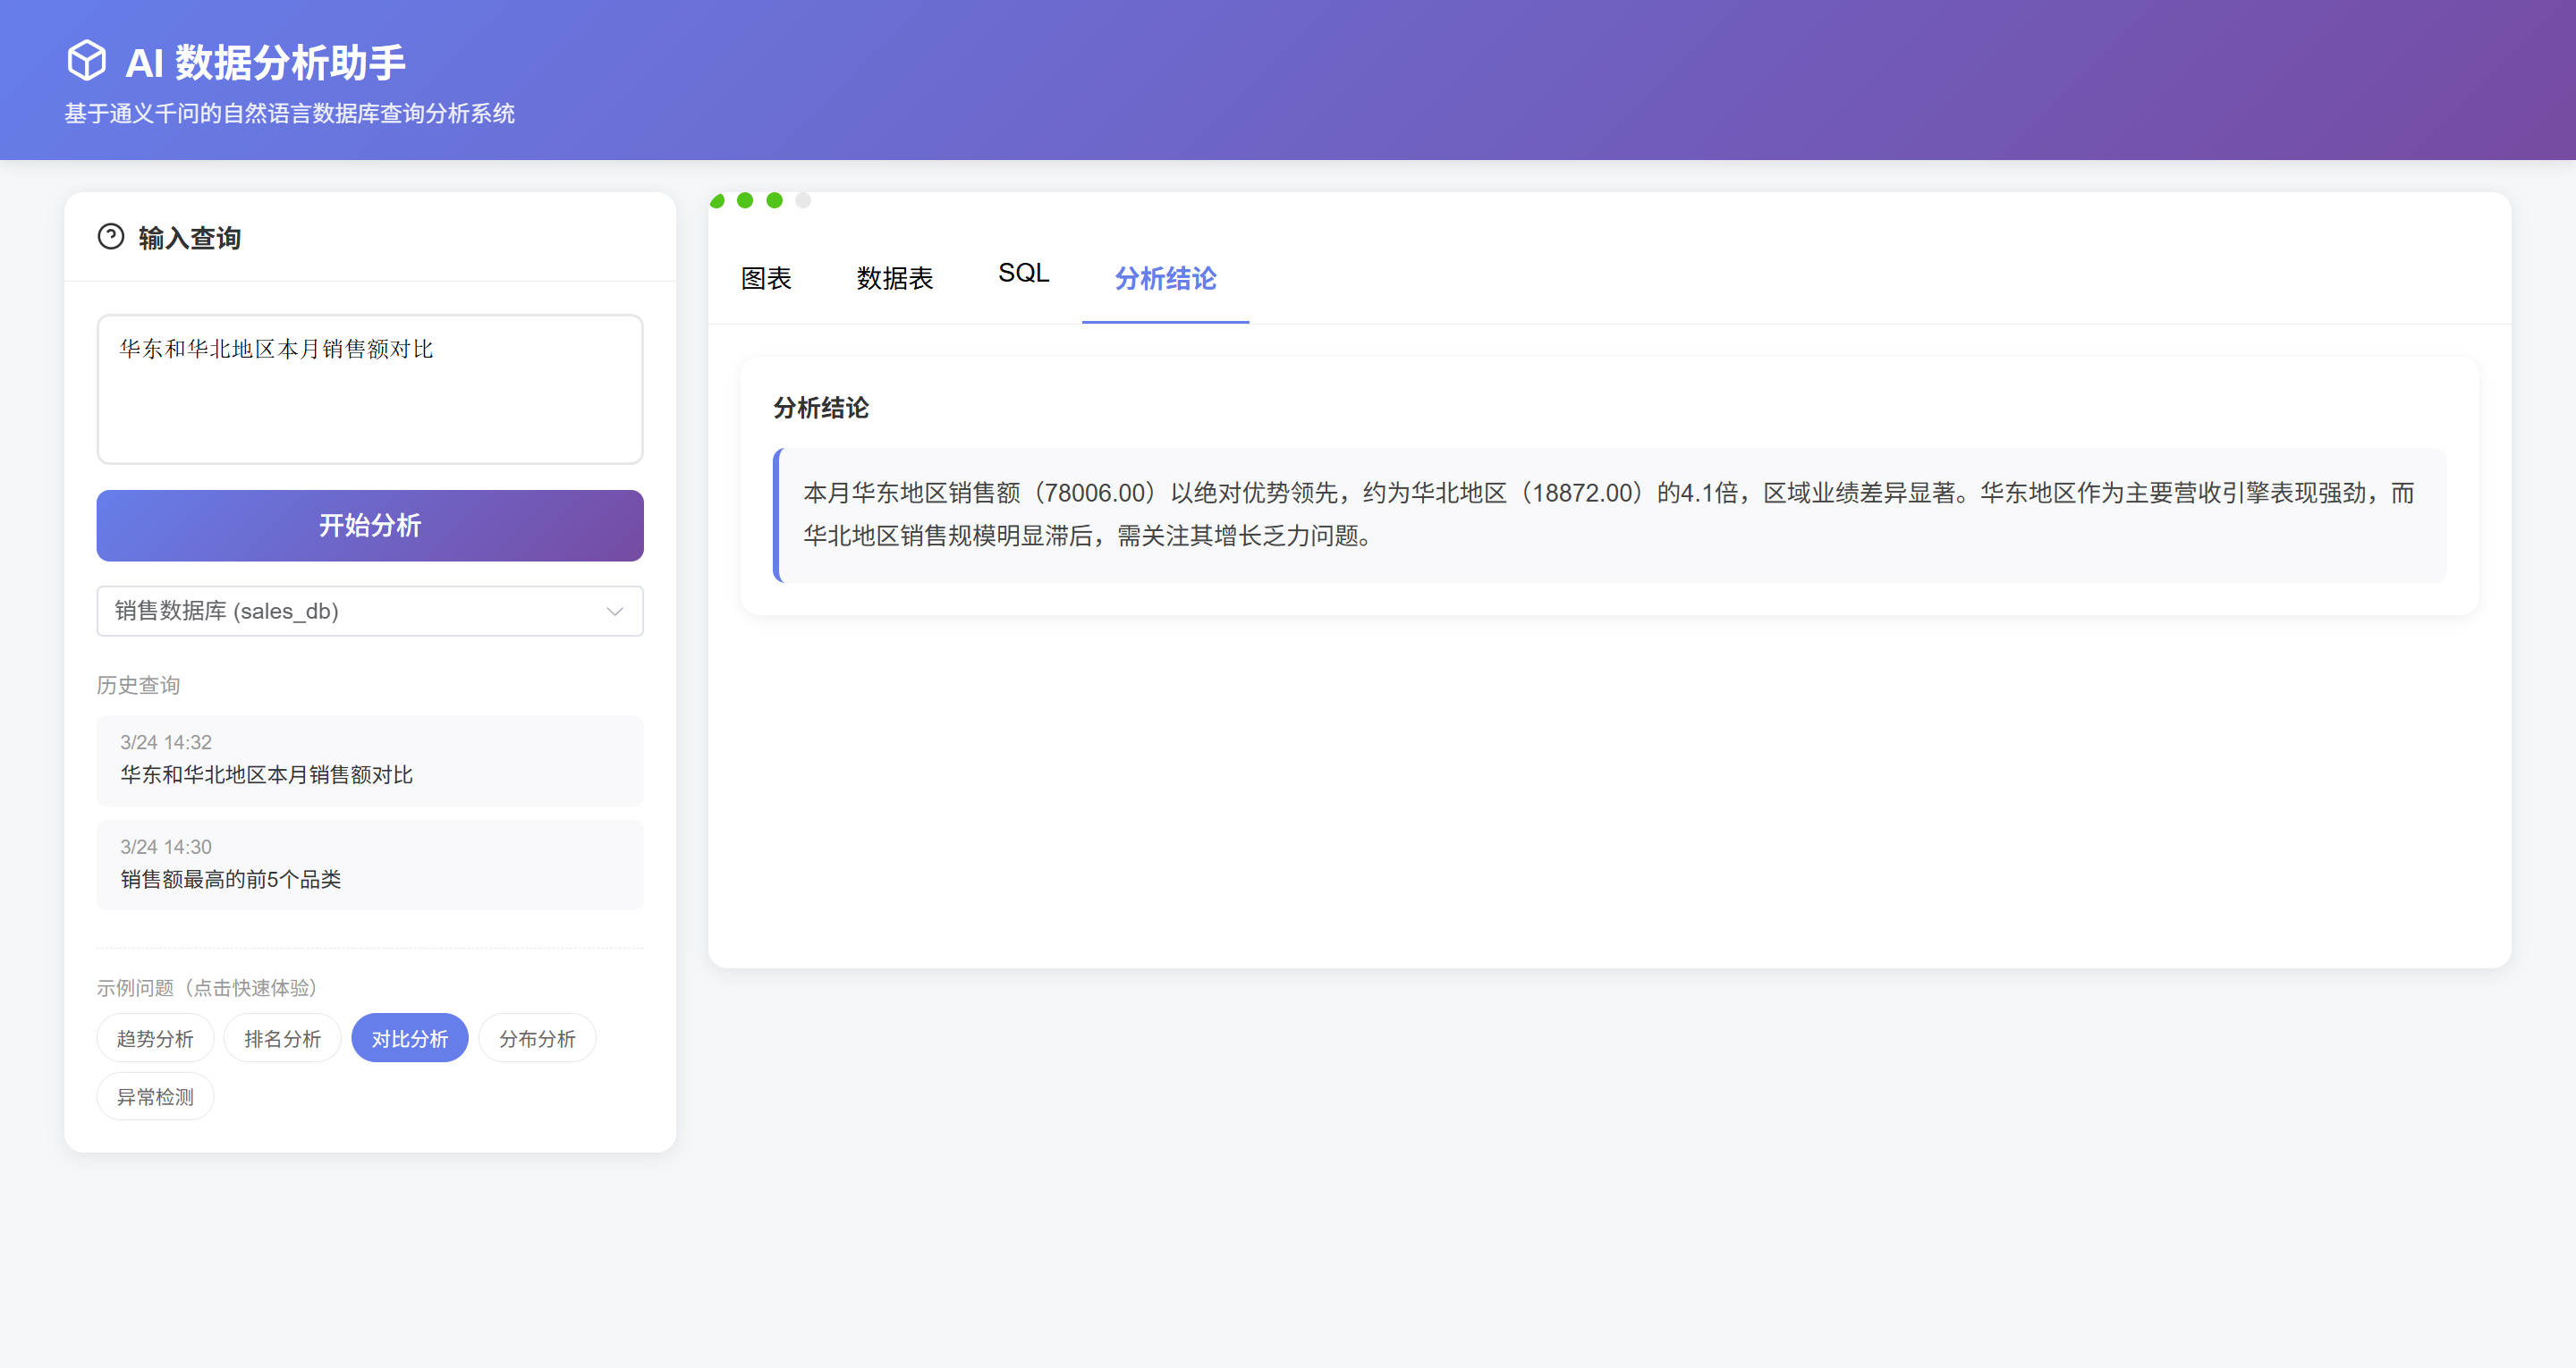This screenshot has width=2576, height=1368.
Task: Pick the 异常检测 example tag
Action: [x=155, y=1097]
